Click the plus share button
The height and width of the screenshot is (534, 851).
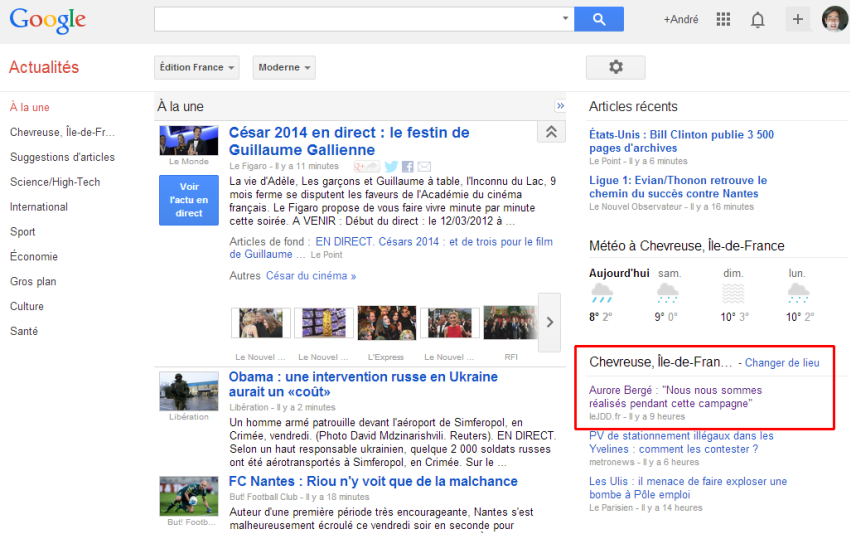coord(797,20)
